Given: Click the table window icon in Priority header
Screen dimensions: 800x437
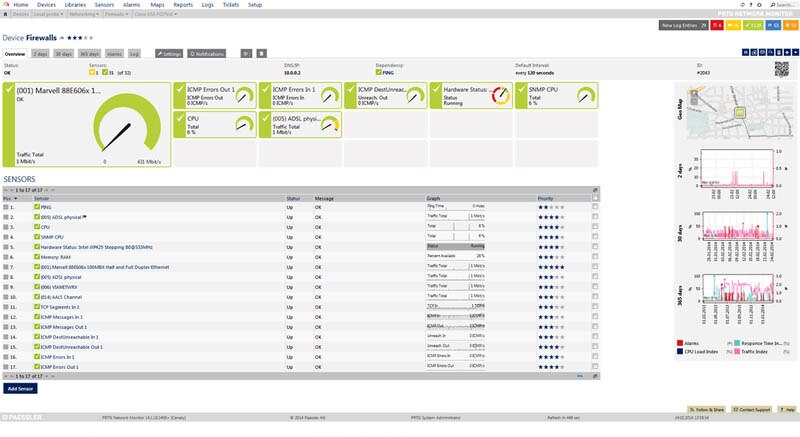Looking at the screenshot, I should tap(595, 190).
